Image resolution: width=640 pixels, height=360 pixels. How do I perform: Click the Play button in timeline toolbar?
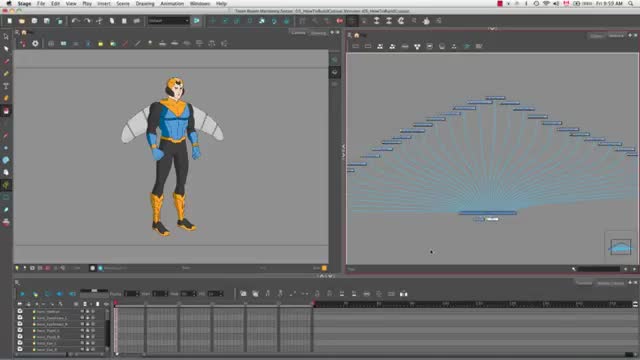point(22,294)
